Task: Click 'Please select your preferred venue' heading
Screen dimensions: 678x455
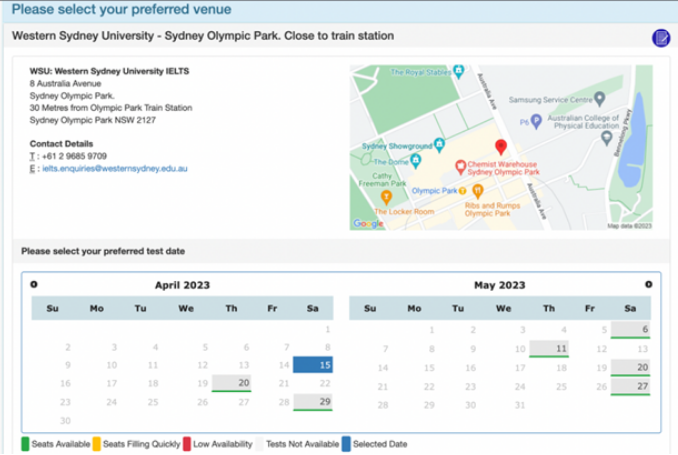Action: tap(122, 9)
